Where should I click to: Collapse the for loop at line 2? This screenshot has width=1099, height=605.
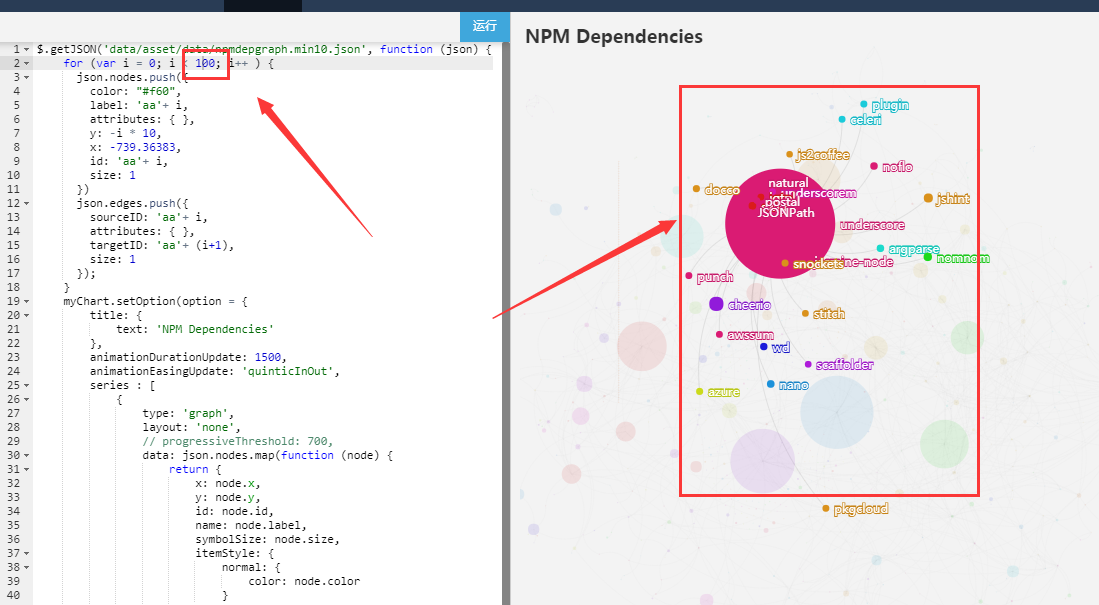click(27, 63)
